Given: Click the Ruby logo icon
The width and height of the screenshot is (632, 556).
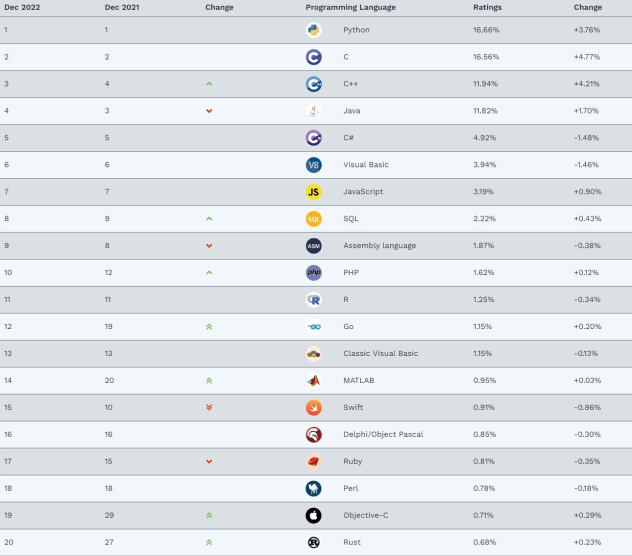Looking at the screenshot, I should coord(314,461).
